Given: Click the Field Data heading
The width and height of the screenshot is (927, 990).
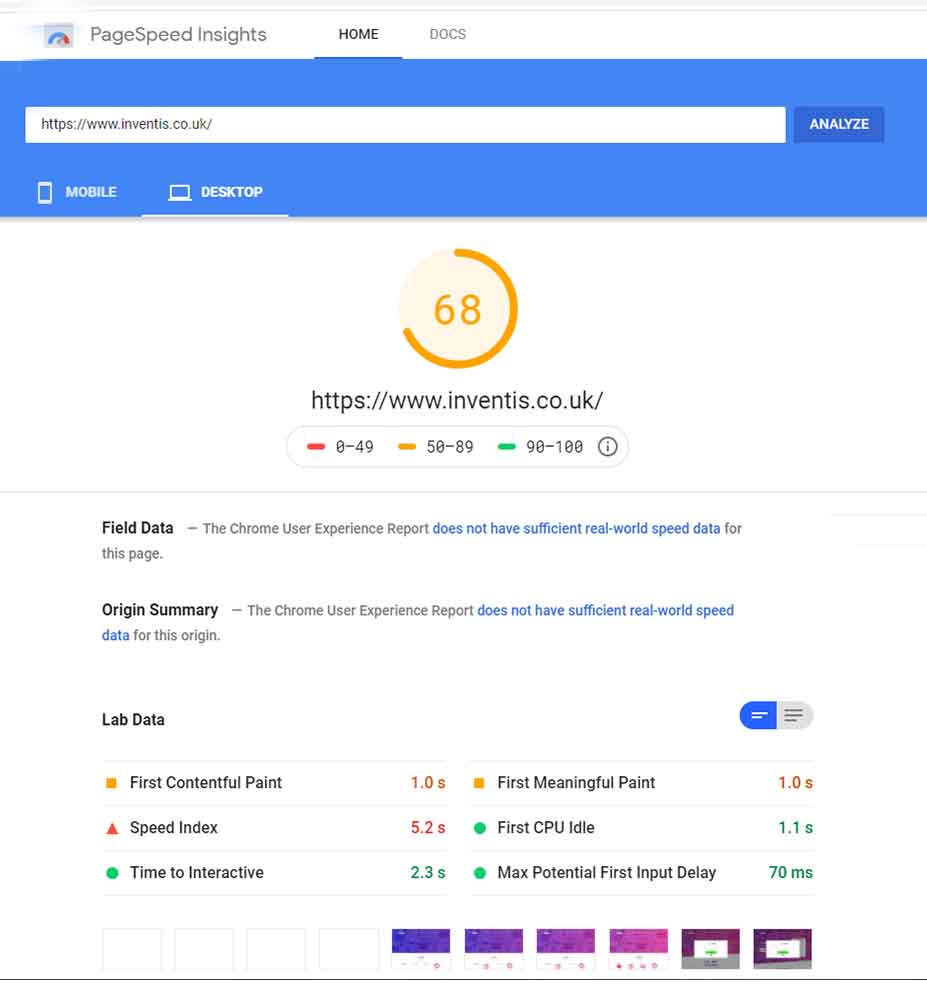Looking at the screenshot, I should (x=138, y=528).
